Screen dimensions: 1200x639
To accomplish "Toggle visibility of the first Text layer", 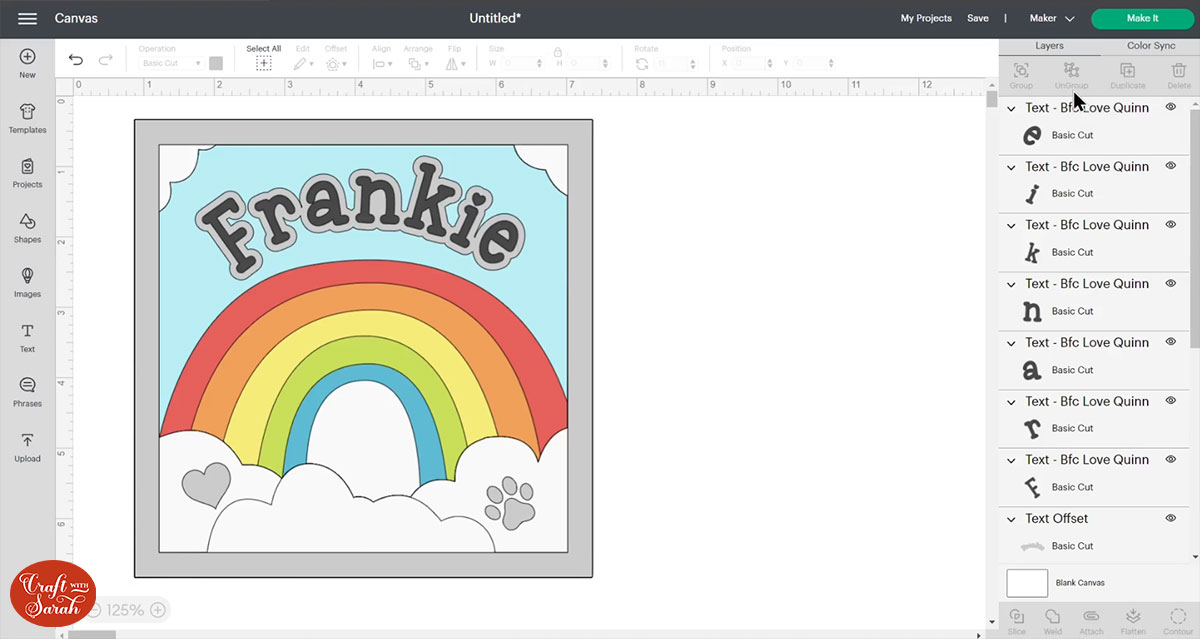I will pyautogui.click(x=1170, y=106).
